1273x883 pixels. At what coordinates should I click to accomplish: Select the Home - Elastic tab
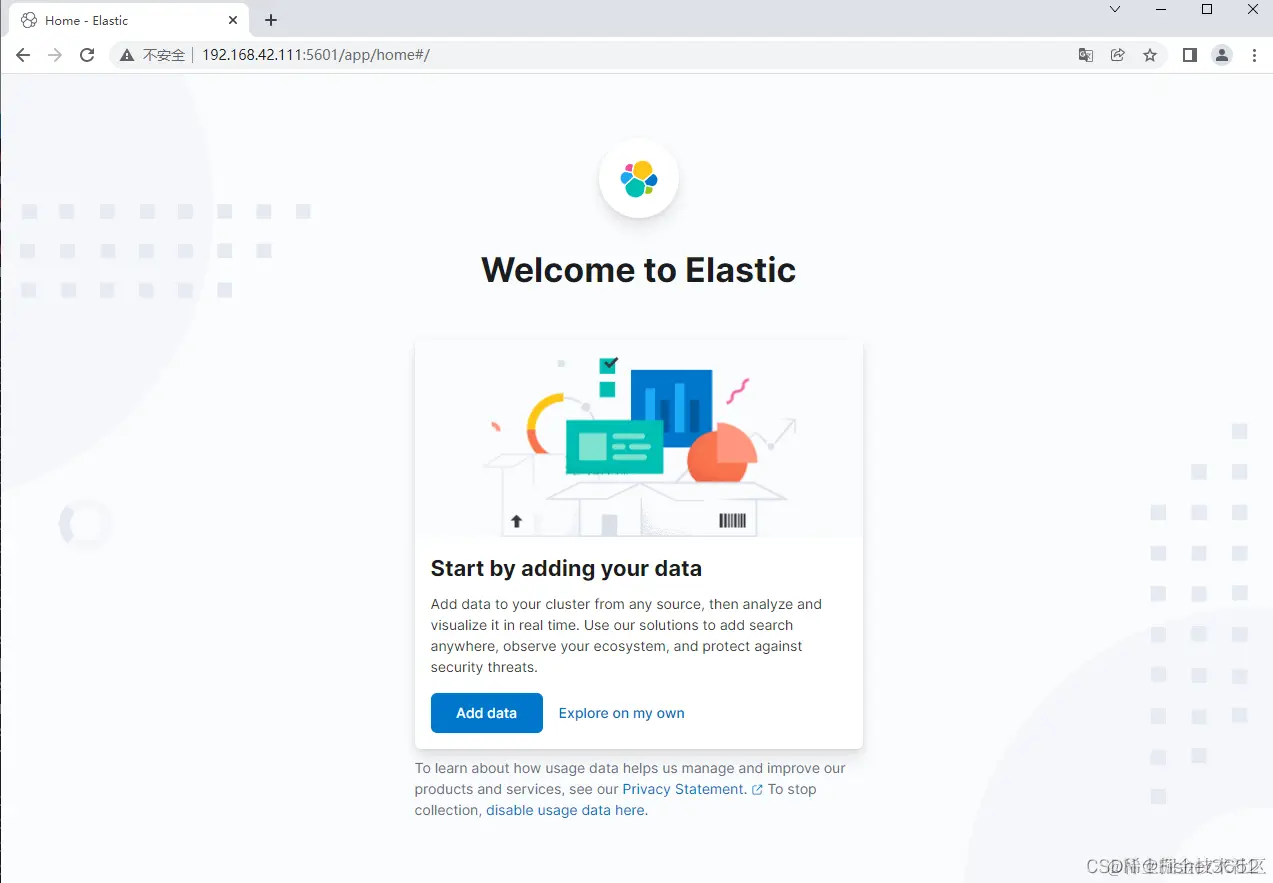pos(128,20)
